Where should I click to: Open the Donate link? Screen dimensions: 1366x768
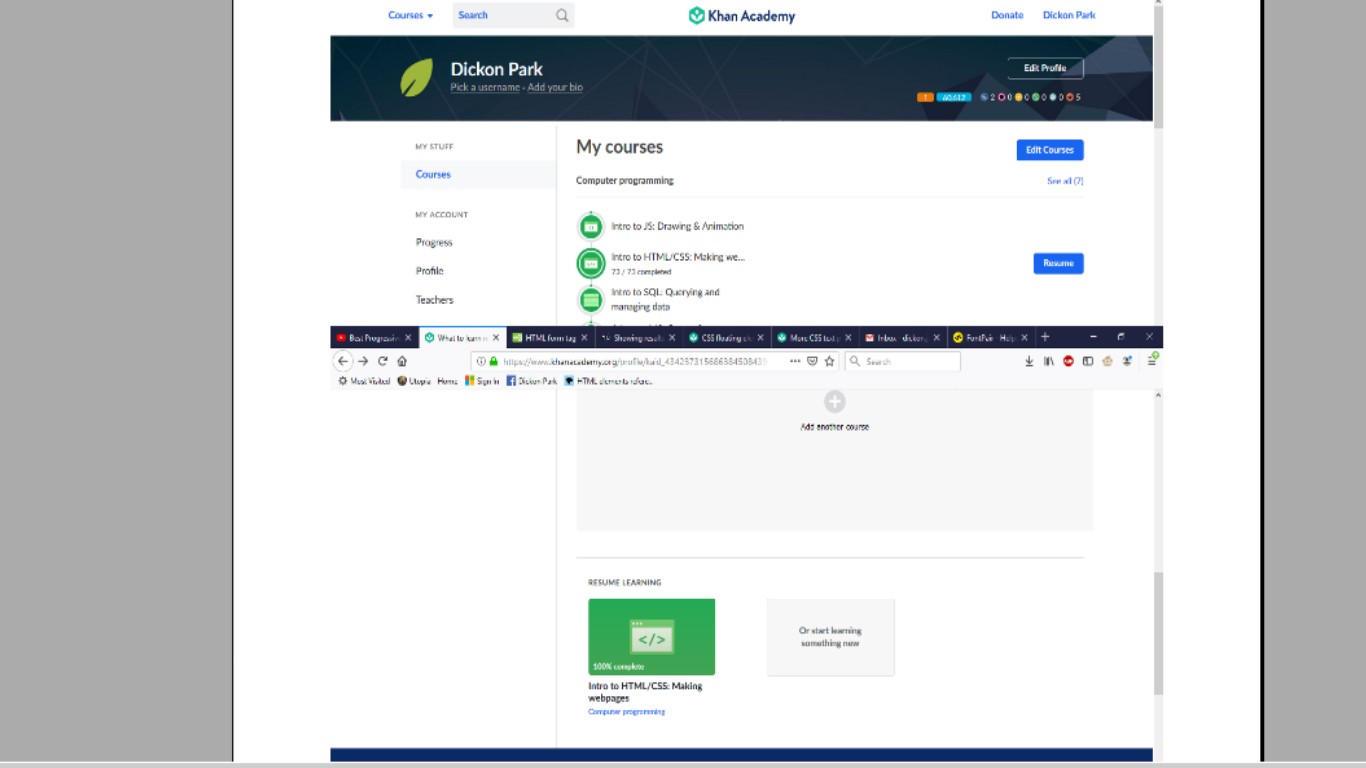tap(1007, 15)
